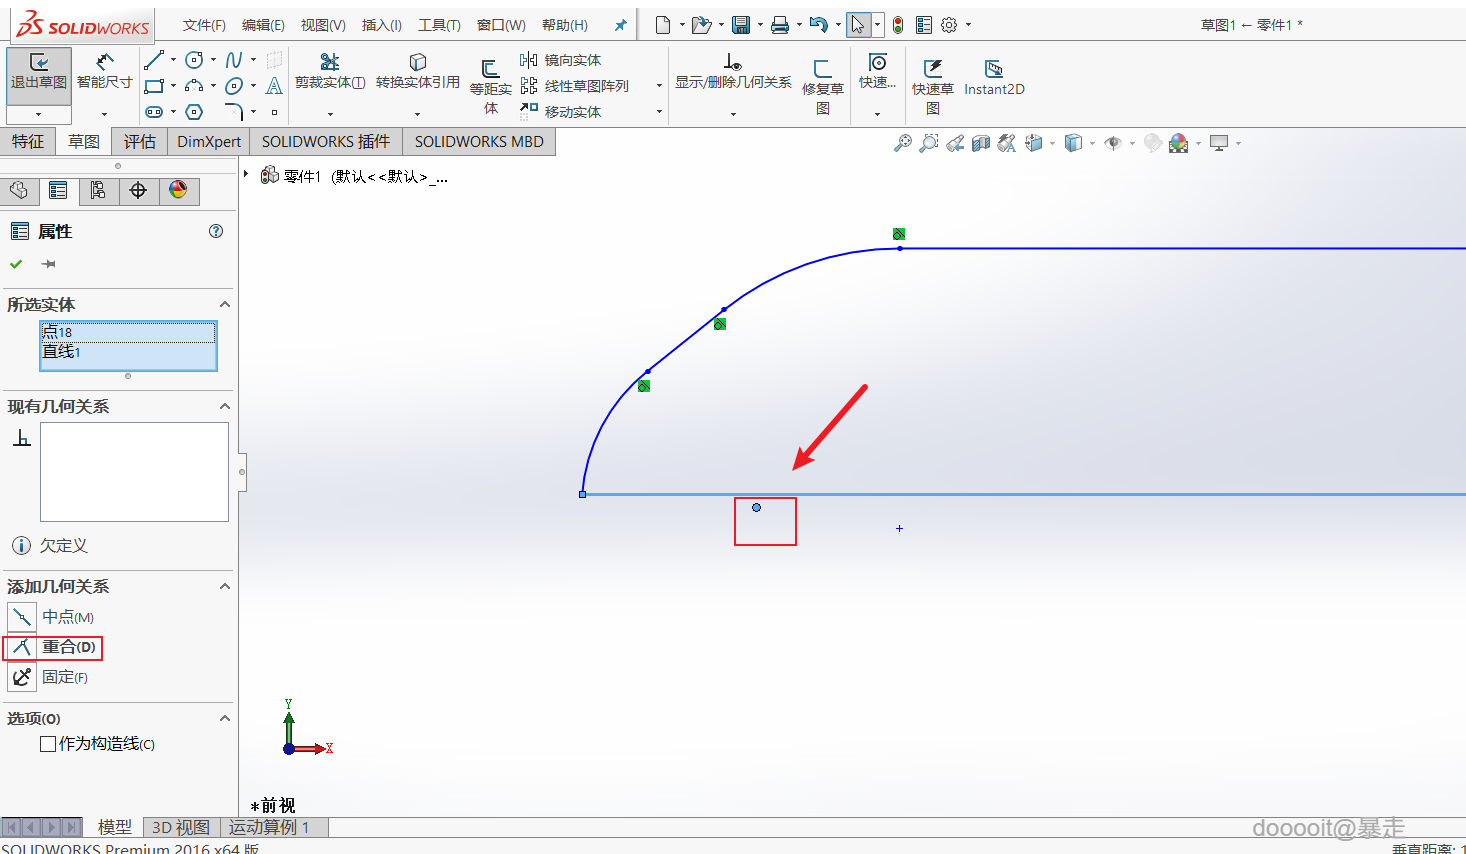Enable the 作为构造线 construction line checkbox
Screen dimensions: 1466x854
tap(47, 744)
